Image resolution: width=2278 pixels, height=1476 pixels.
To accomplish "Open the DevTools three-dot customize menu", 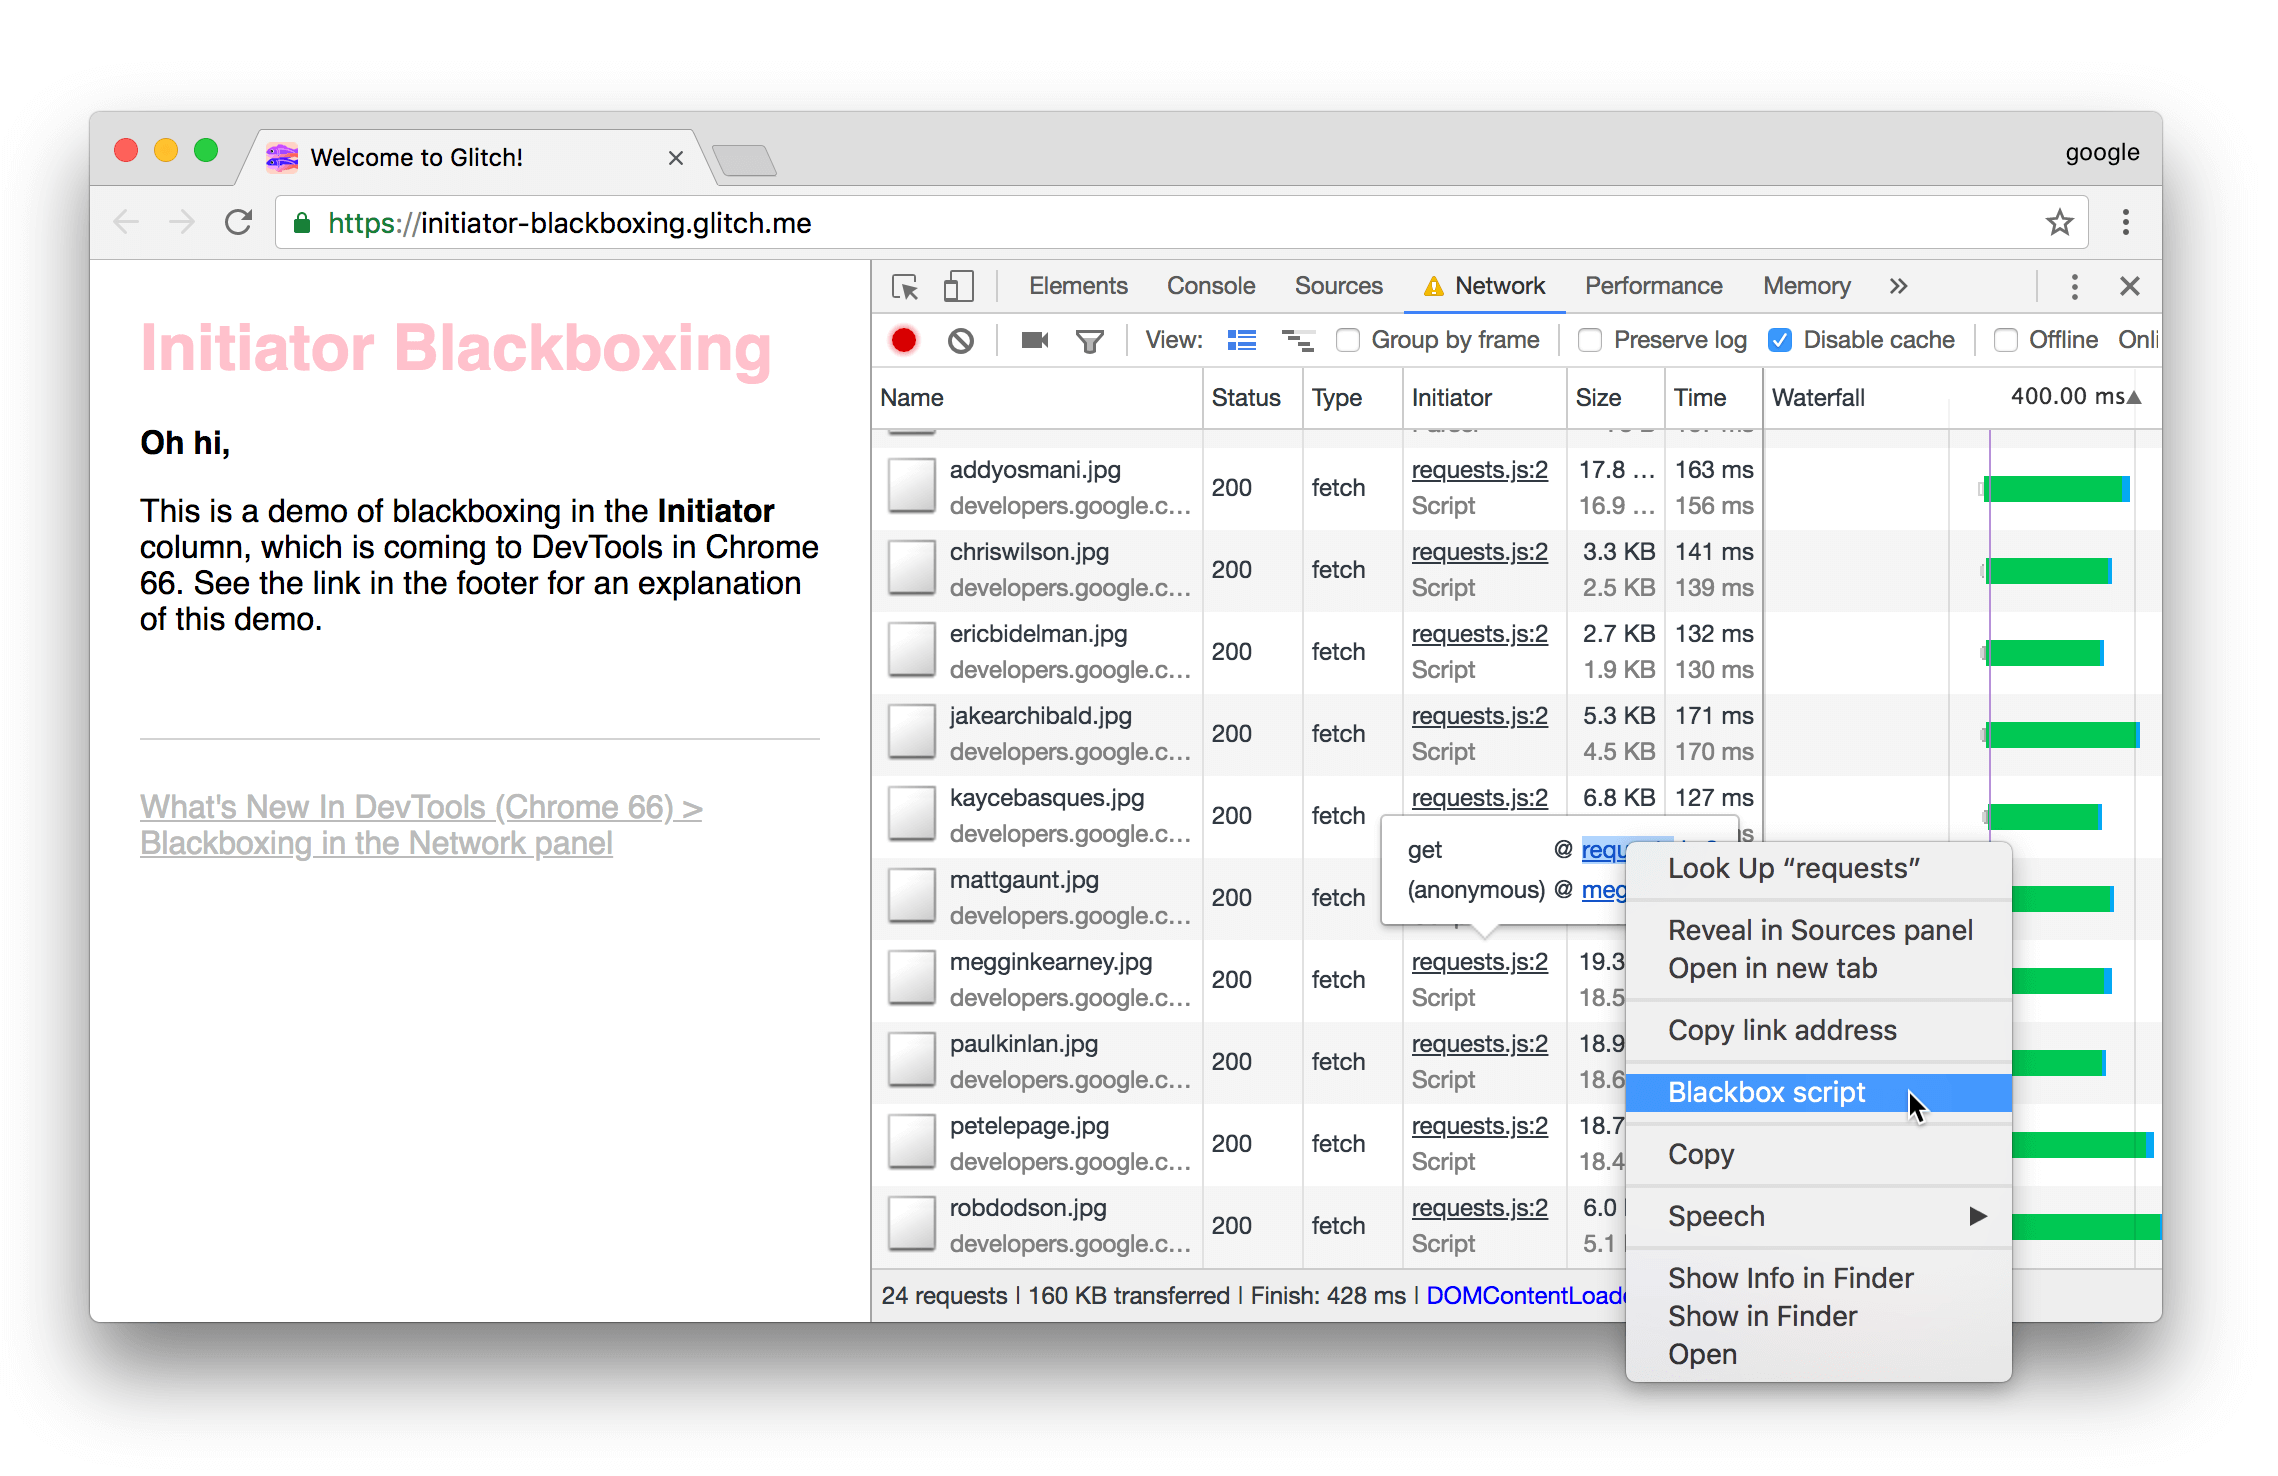I will point(2074,287).
